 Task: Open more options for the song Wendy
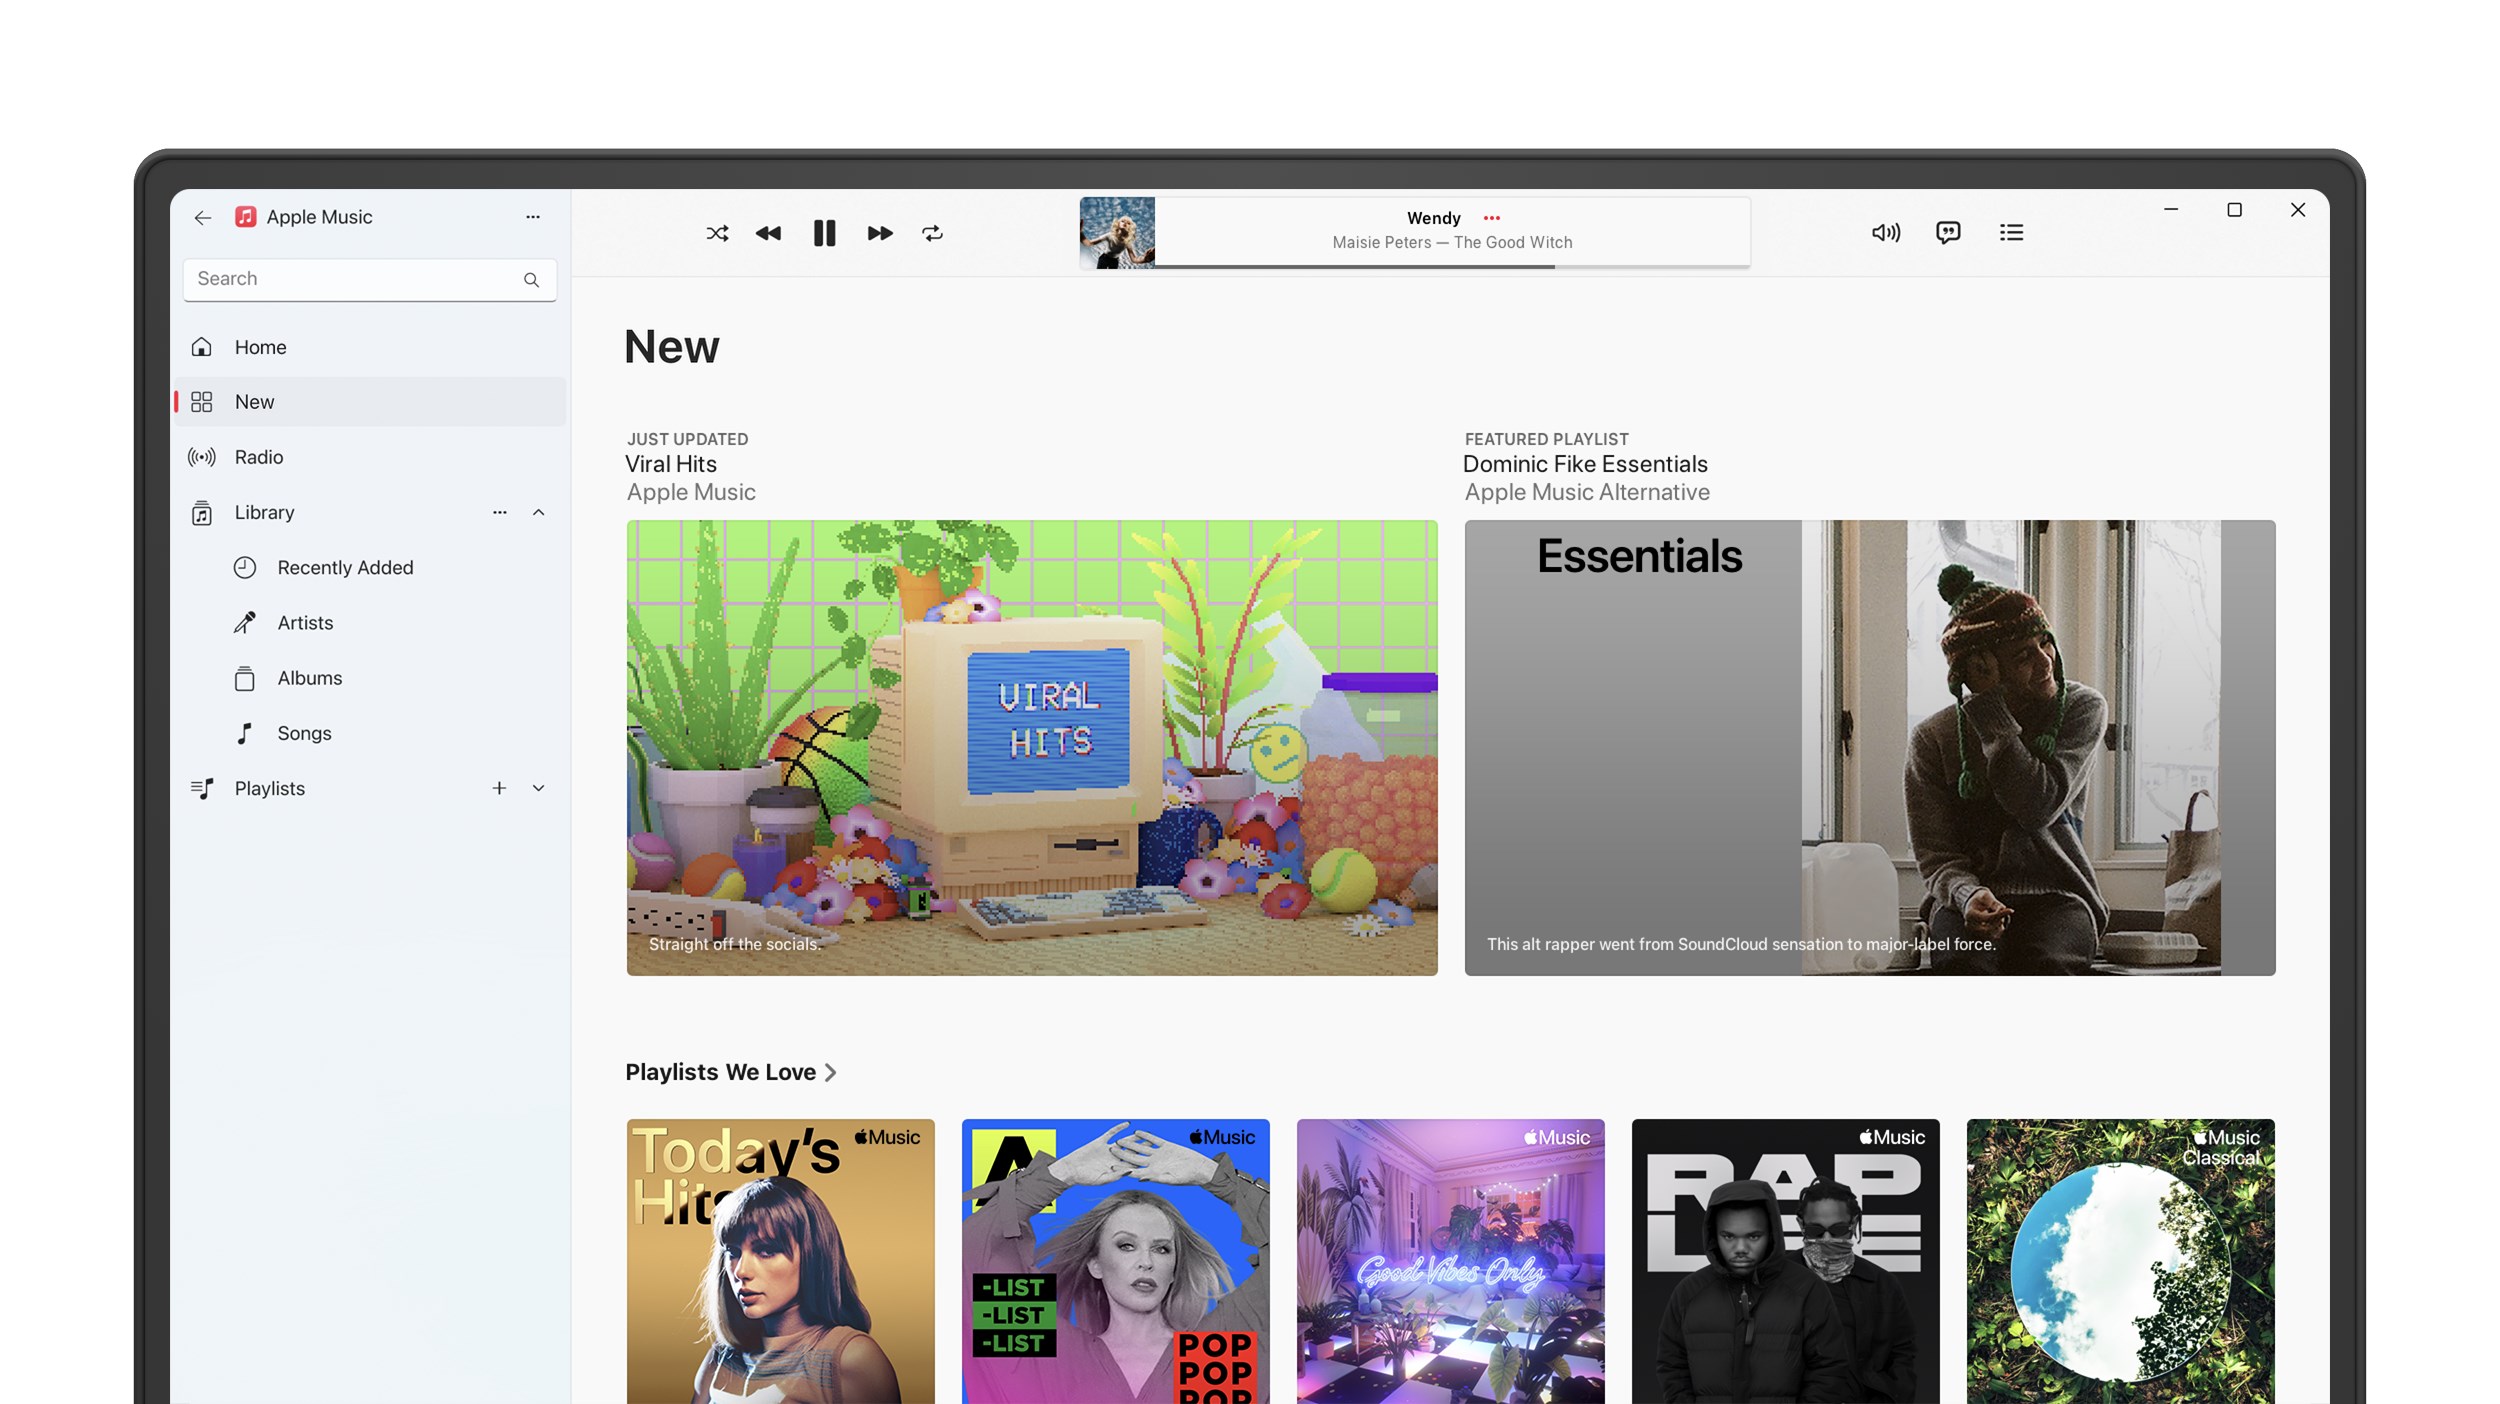pos(1492,218)
